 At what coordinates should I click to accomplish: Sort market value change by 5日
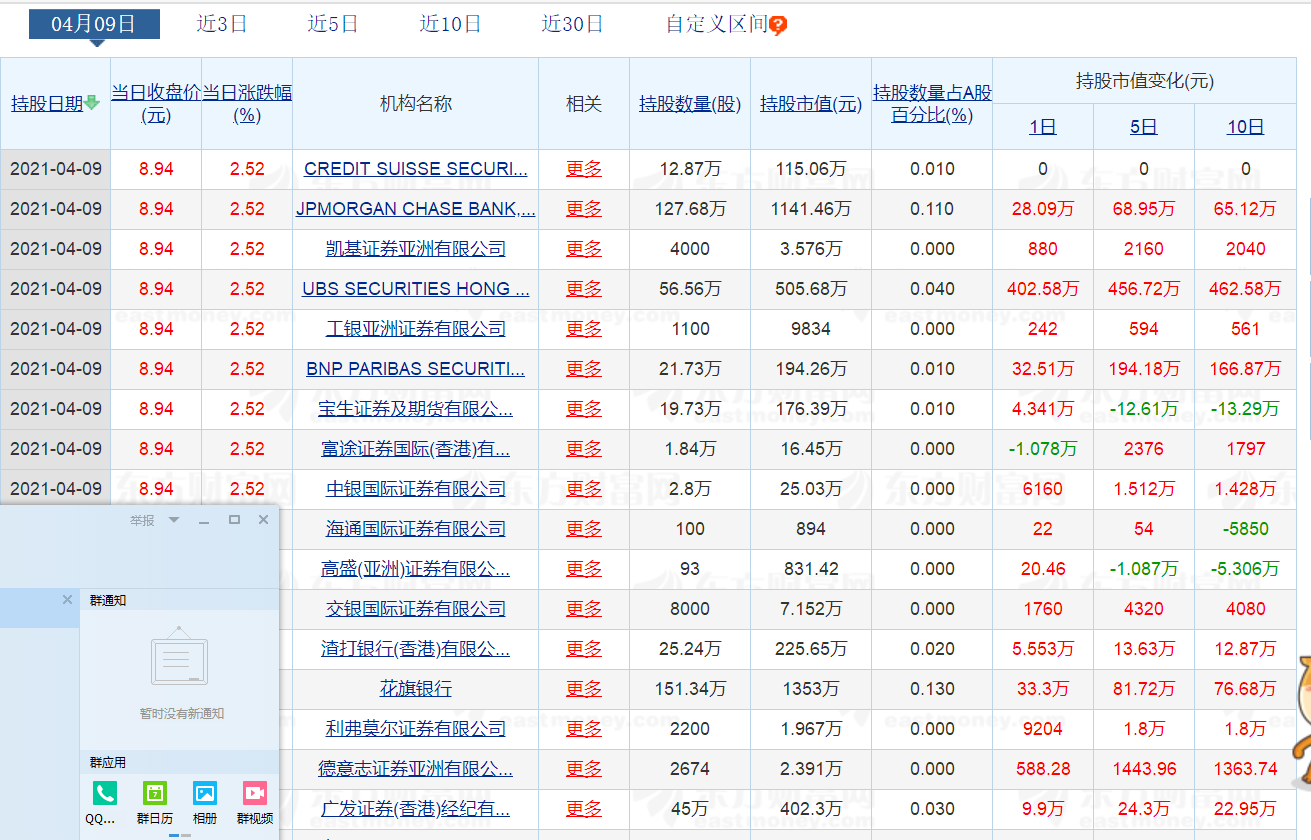[1144, 127]
